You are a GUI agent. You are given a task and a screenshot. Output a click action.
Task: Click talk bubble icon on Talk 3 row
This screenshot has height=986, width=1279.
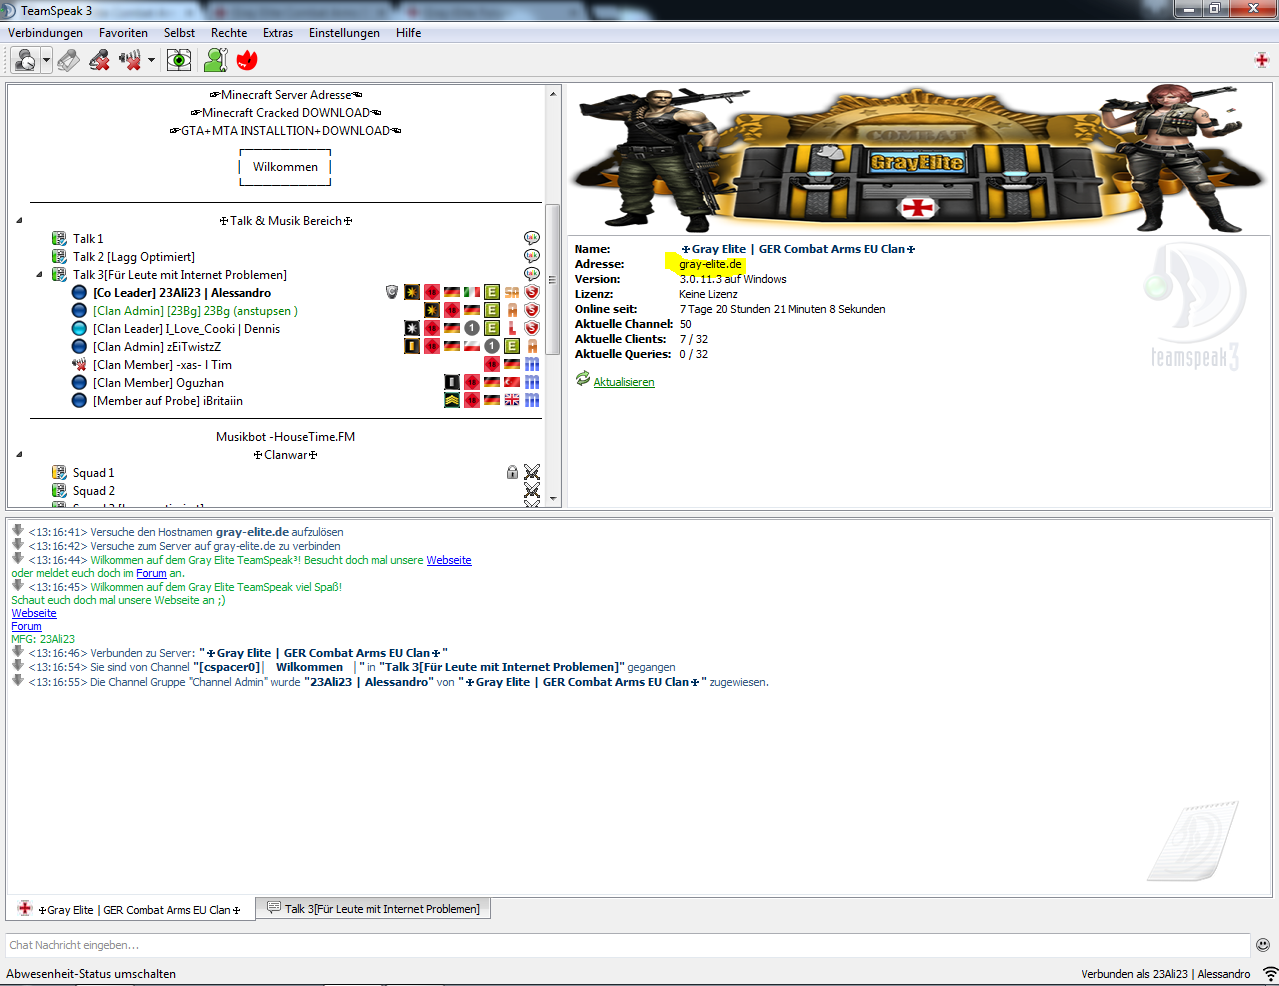pos(532,274)
